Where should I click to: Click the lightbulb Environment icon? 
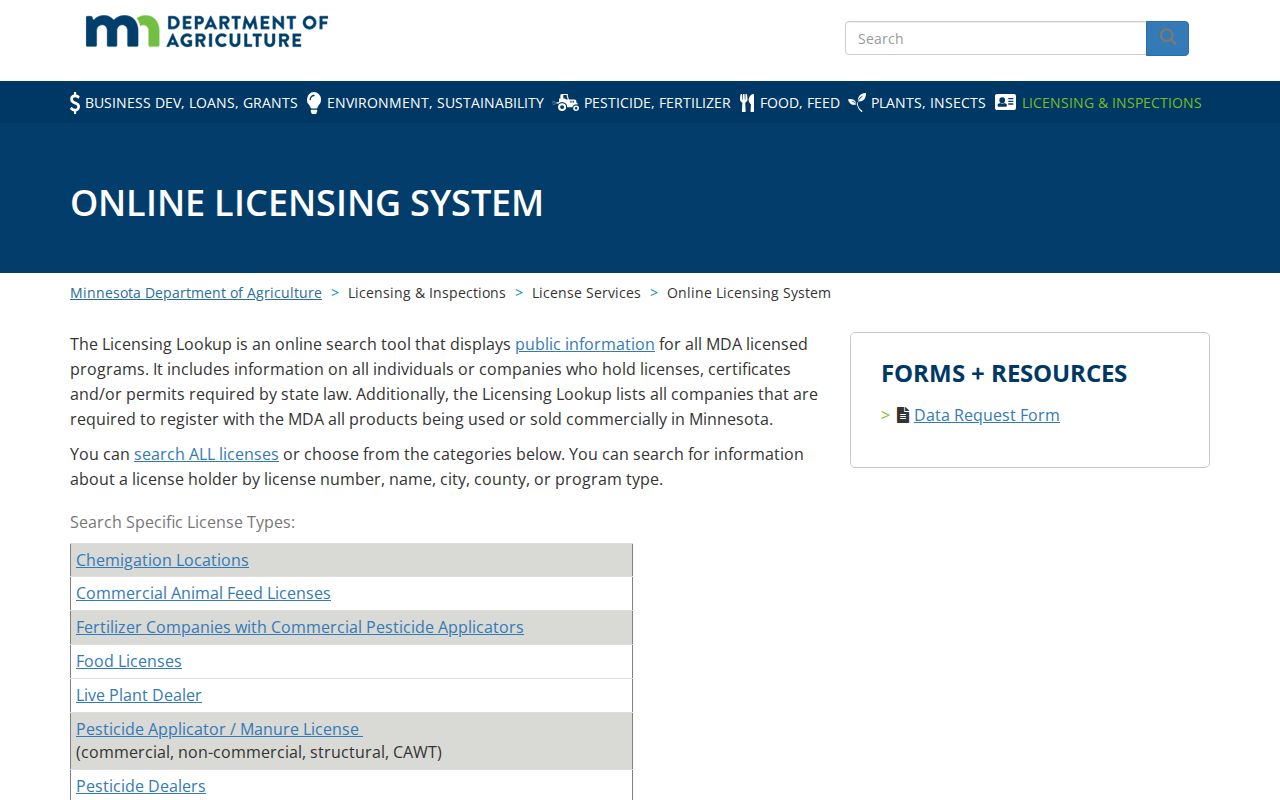314,102
